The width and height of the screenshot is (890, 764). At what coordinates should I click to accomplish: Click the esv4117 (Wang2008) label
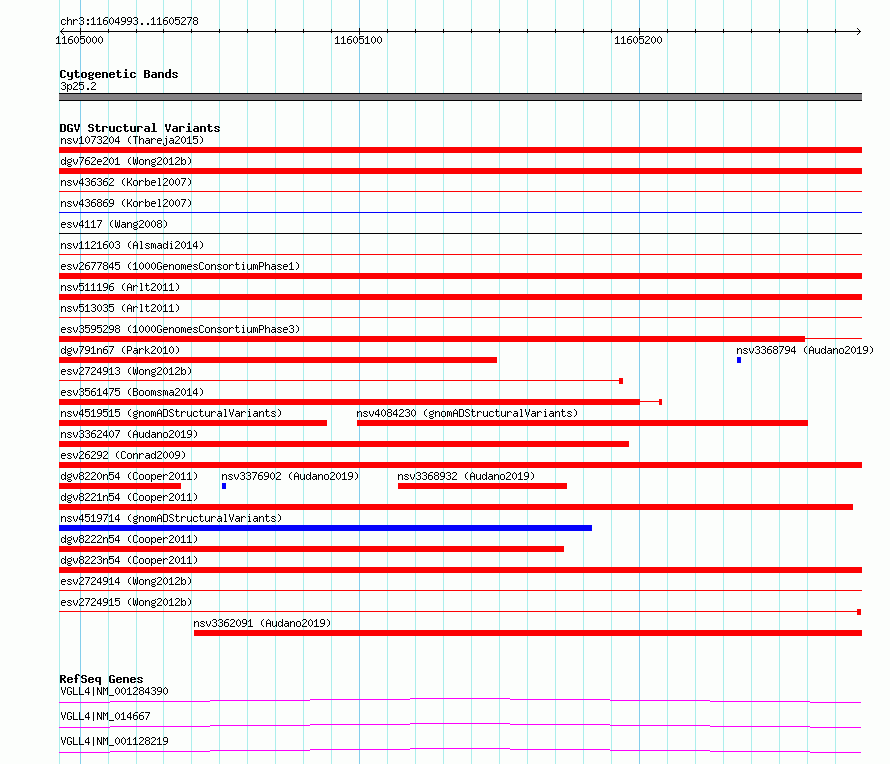pos(114,224)
